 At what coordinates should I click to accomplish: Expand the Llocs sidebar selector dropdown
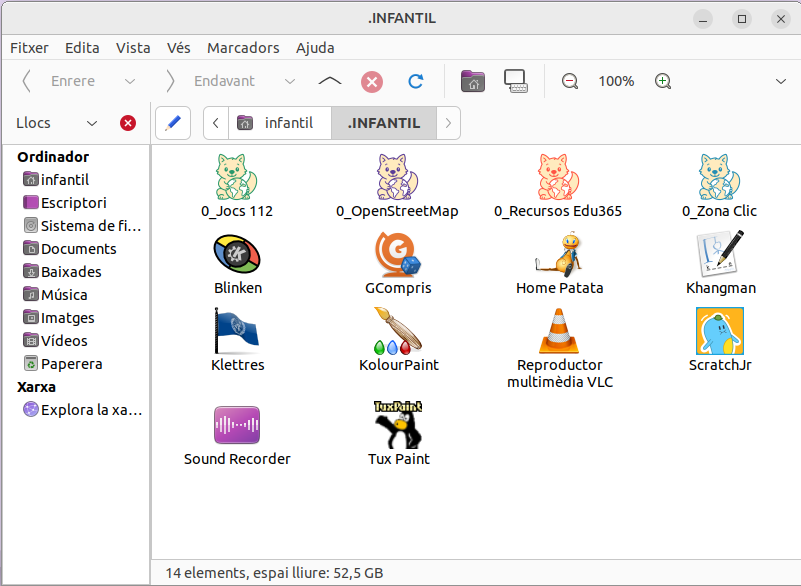click(92, 123)
